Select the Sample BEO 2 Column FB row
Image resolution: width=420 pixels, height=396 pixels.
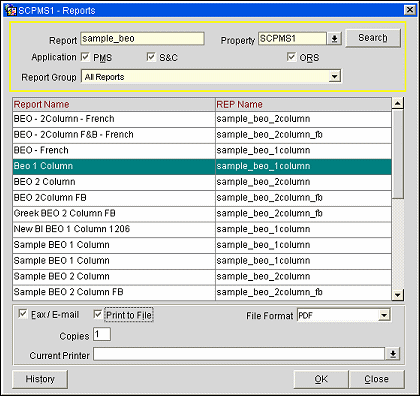(202, 292)
